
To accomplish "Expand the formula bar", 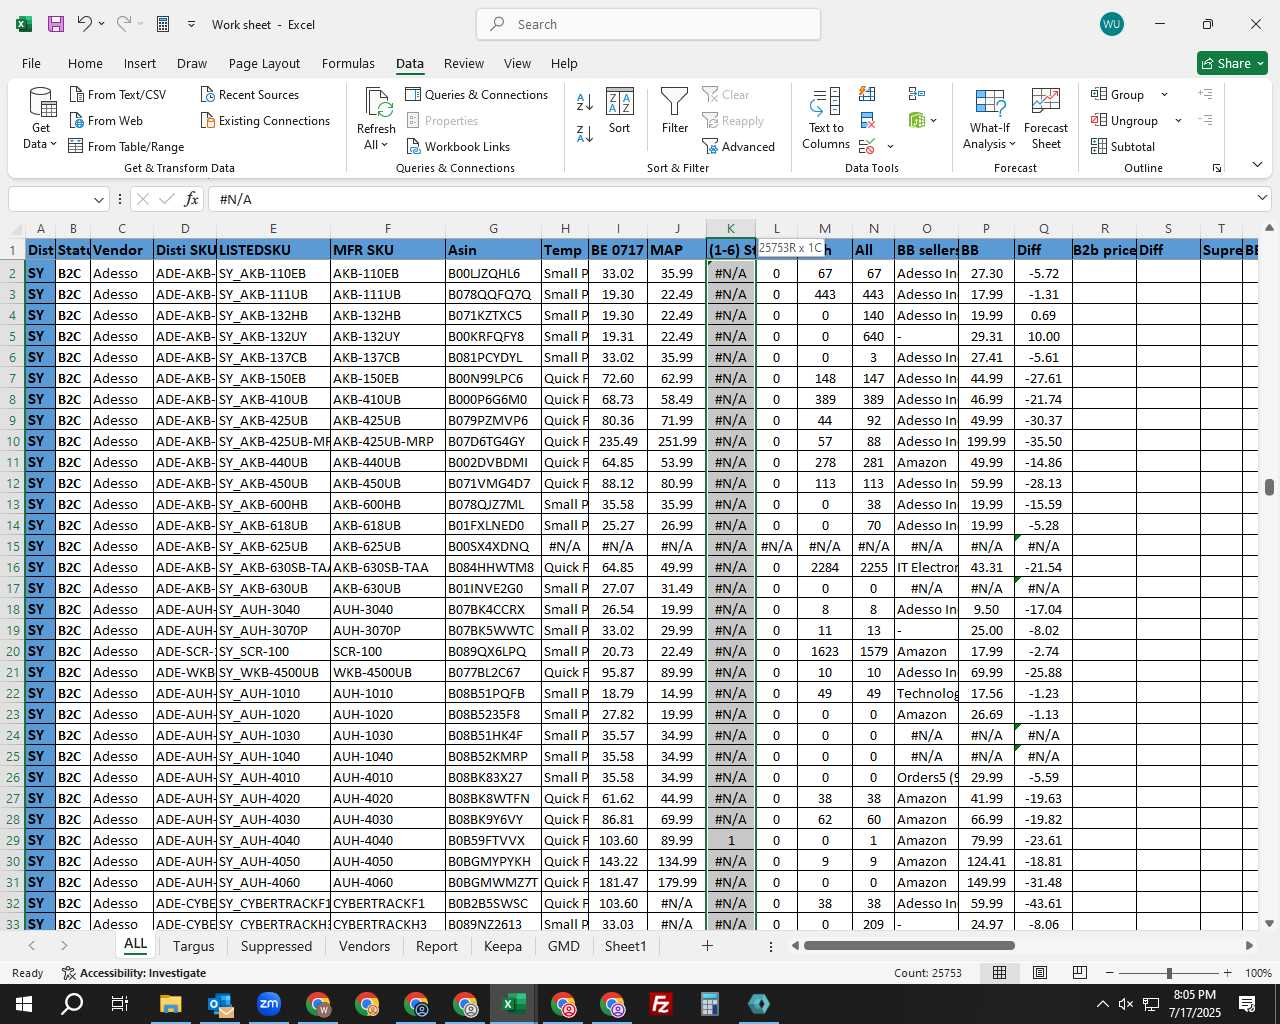I will (x=1262, y=198).
